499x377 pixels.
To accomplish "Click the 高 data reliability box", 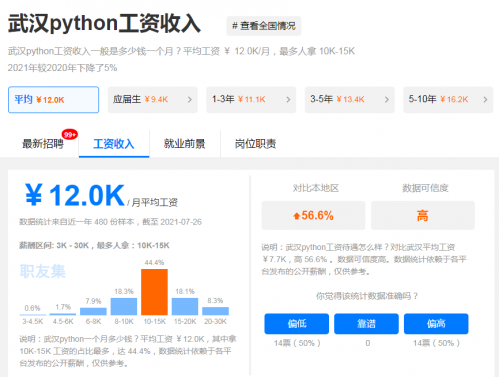I will point(423,215).
